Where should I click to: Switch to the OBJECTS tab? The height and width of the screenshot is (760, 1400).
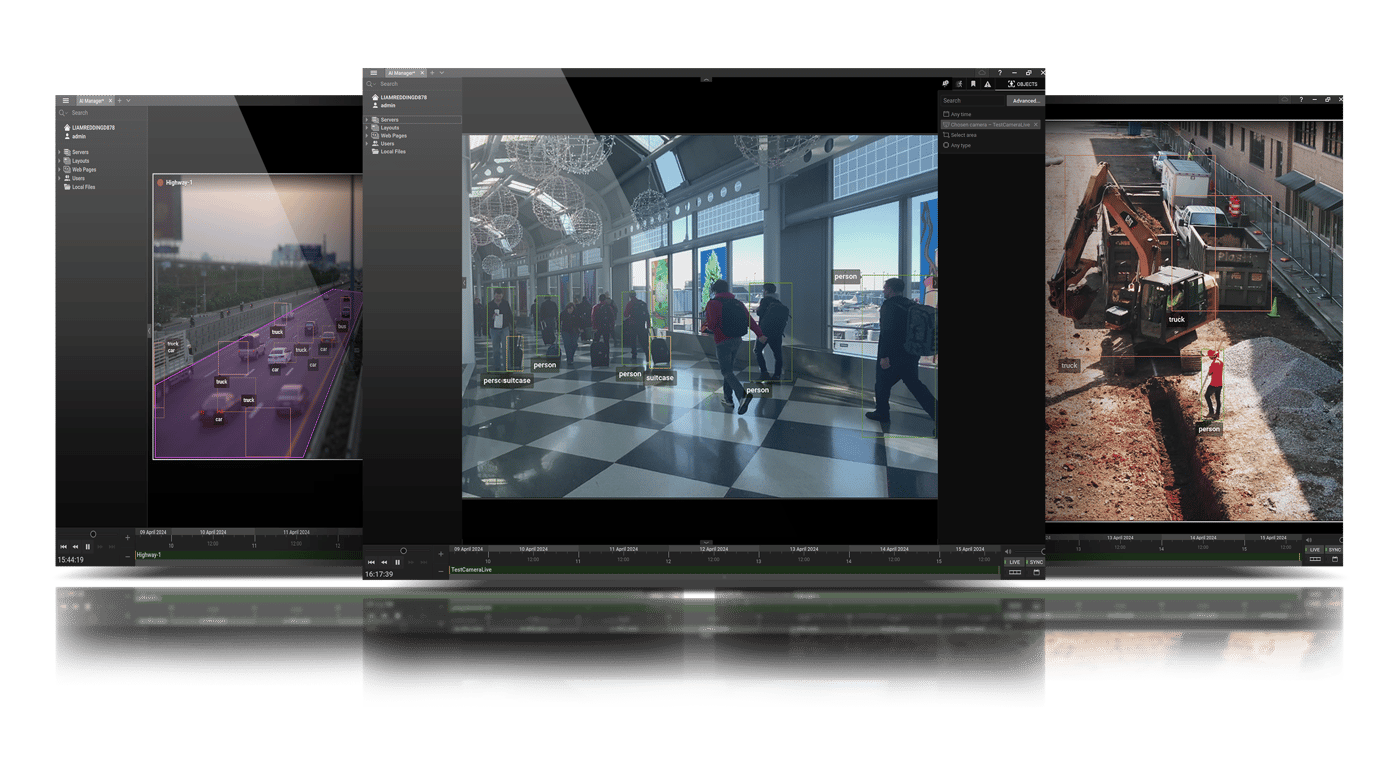(x=1022, y=84)
